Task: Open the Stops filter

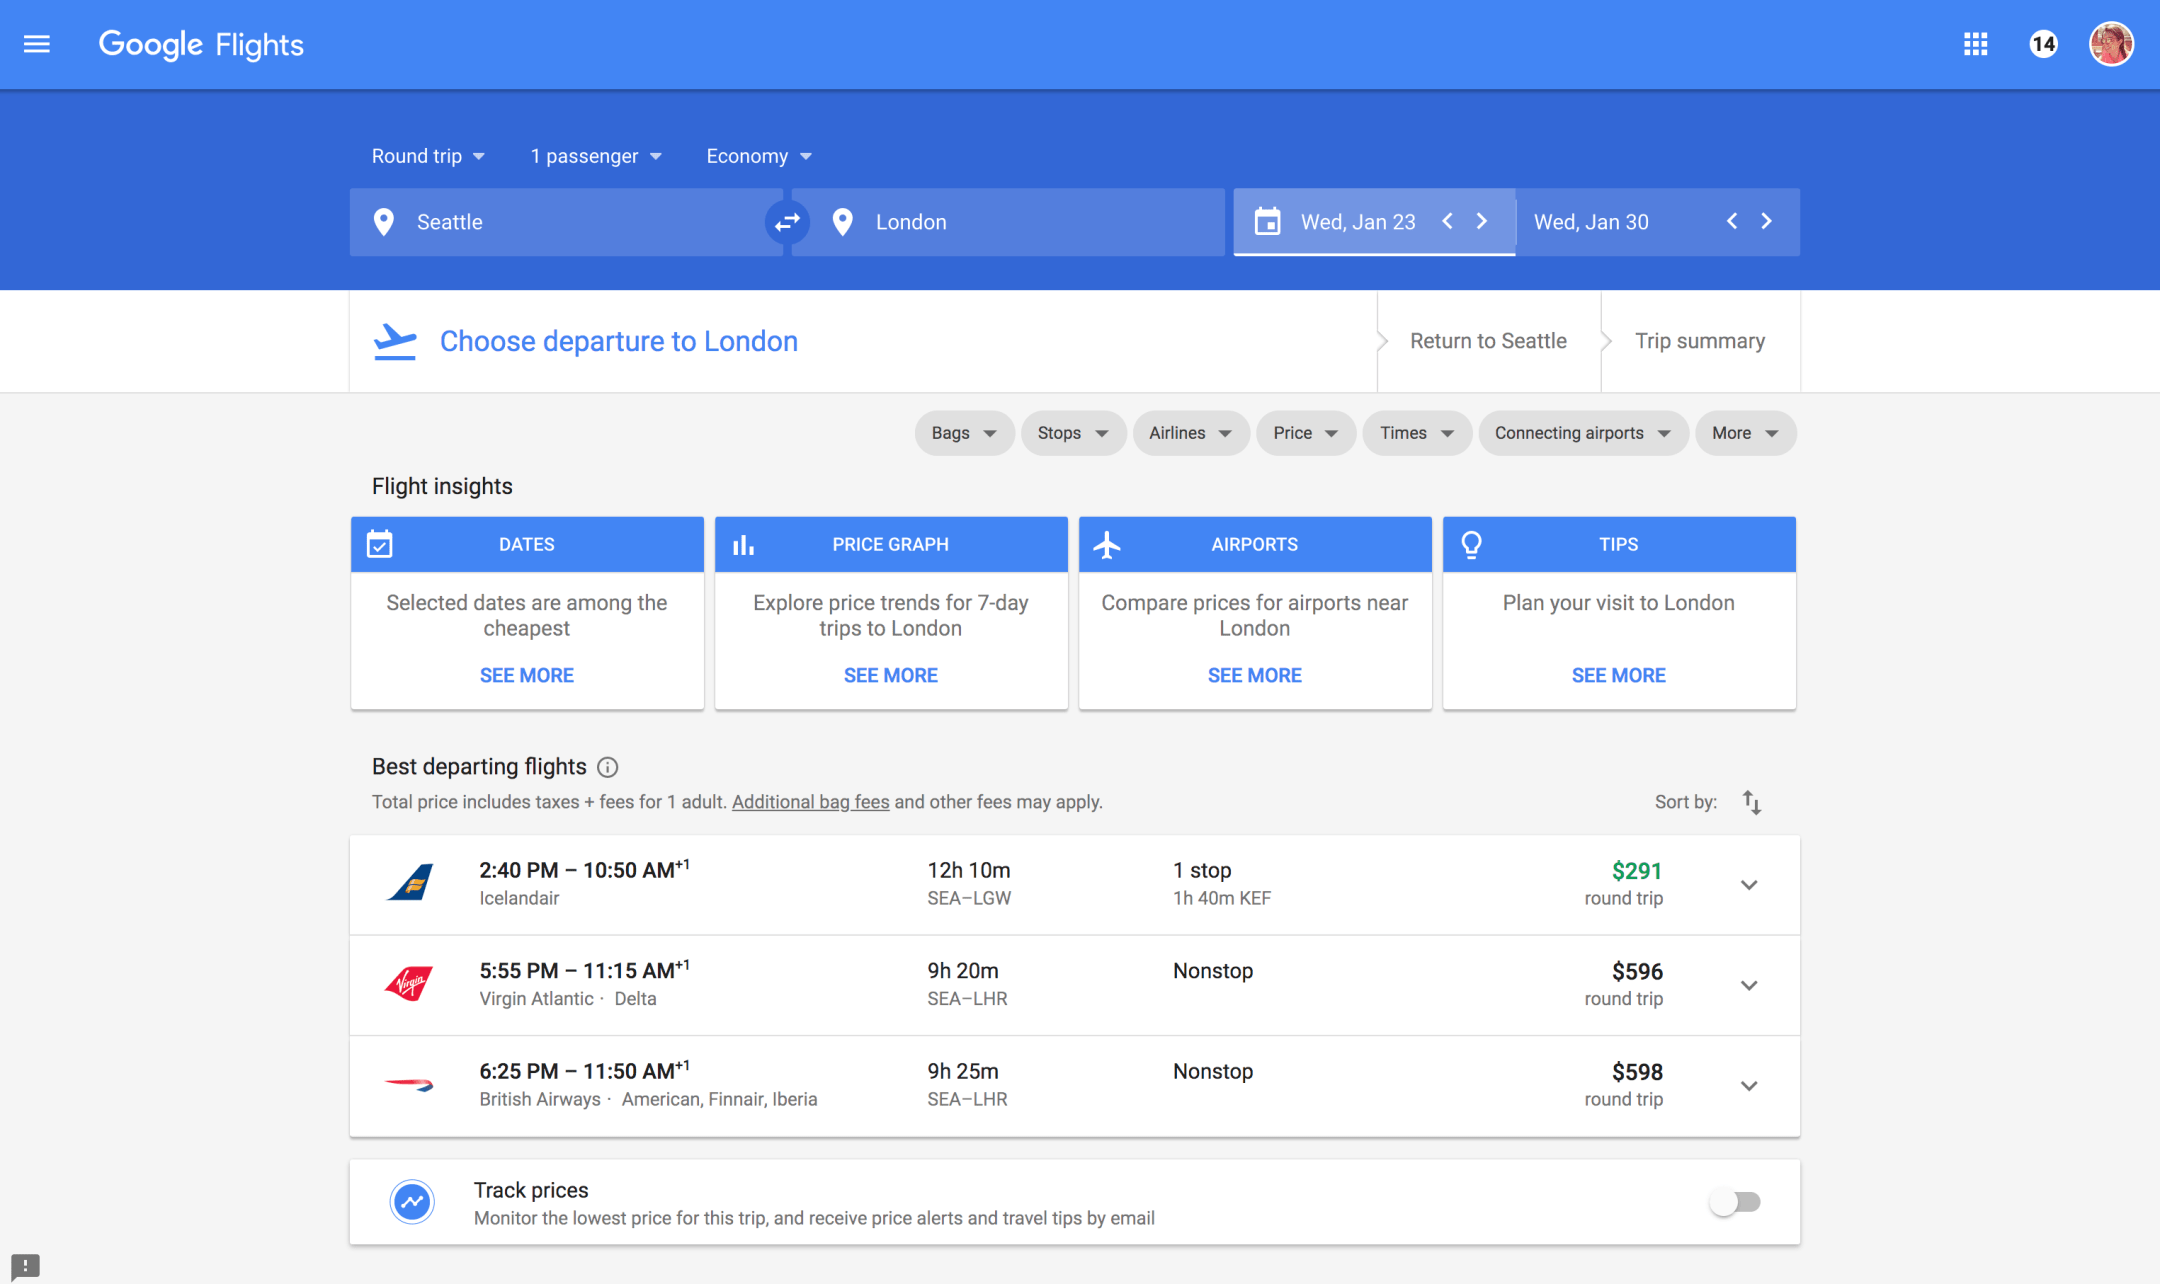Action: tap(1073, 433)
